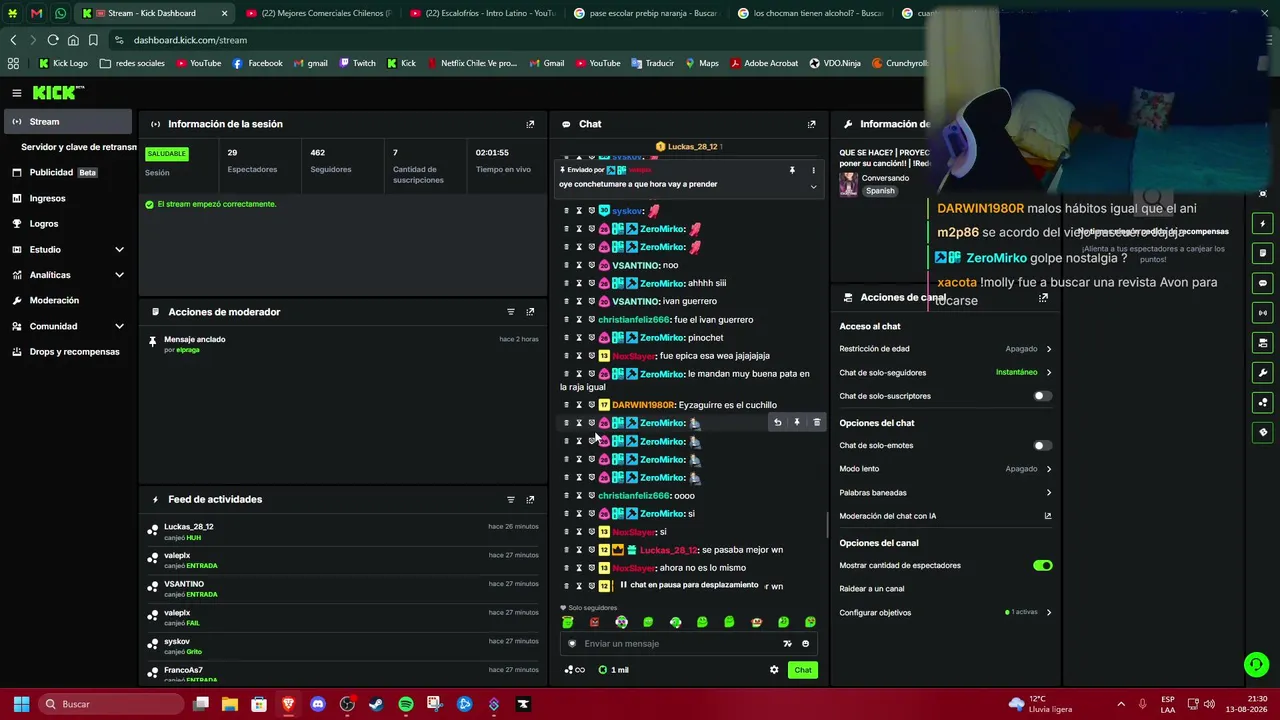1280x720 pixels.
Task: Open the Twitch bookmark
Action: point(358,63)
